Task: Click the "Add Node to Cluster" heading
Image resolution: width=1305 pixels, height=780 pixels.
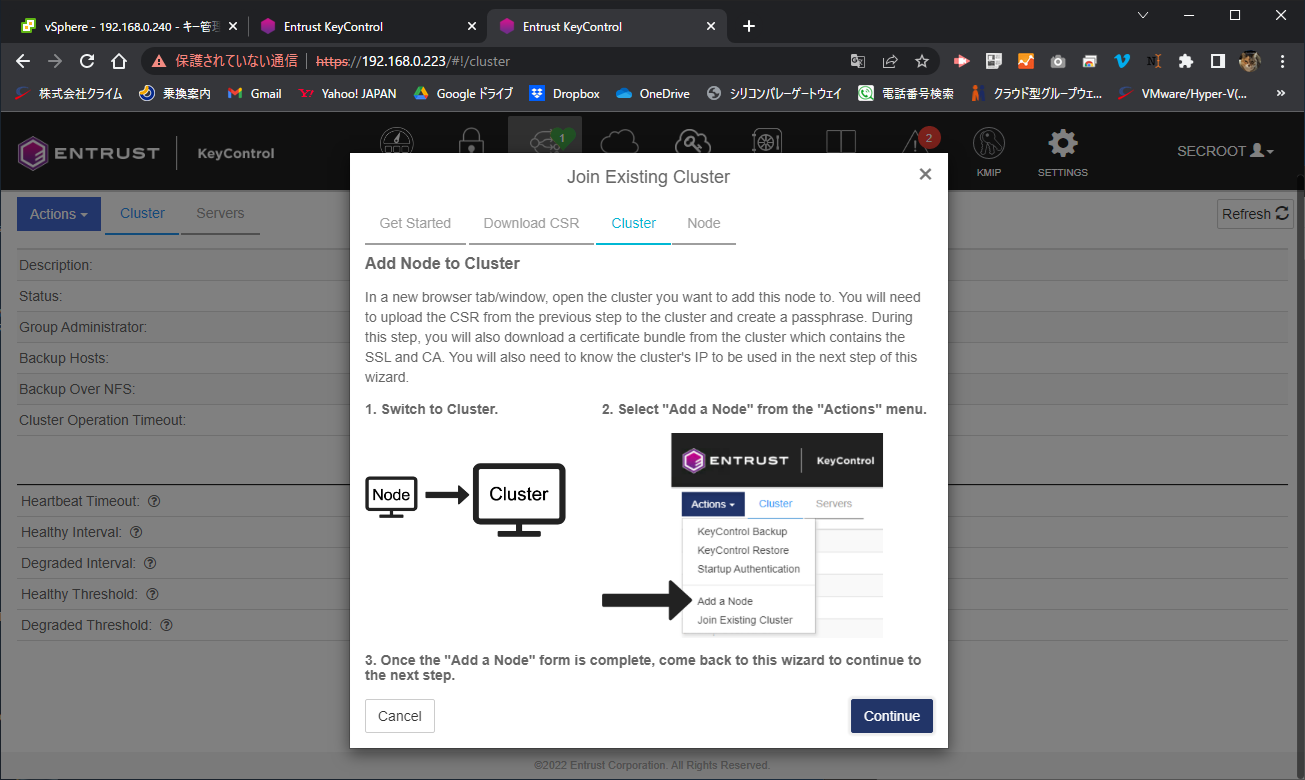Action: tap(442, 264)
